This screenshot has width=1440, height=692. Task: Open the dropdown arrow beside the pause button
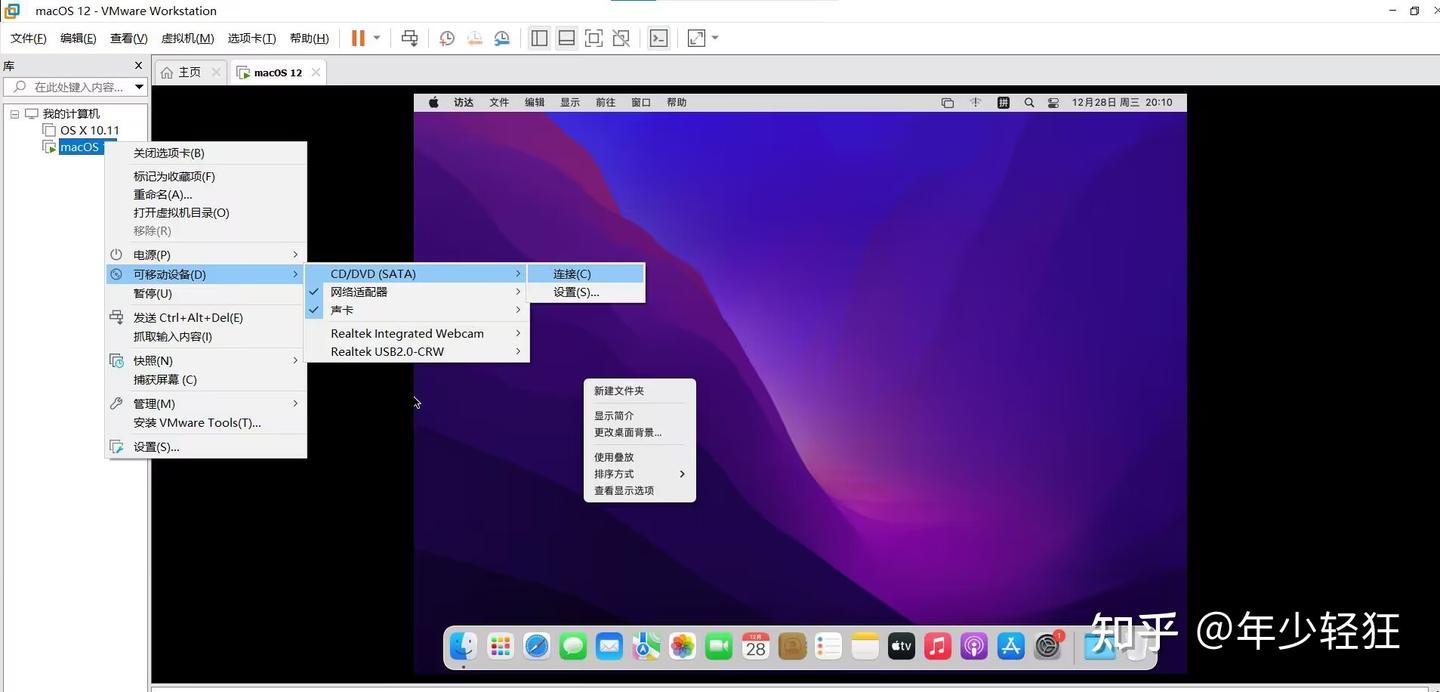[375, 38]
